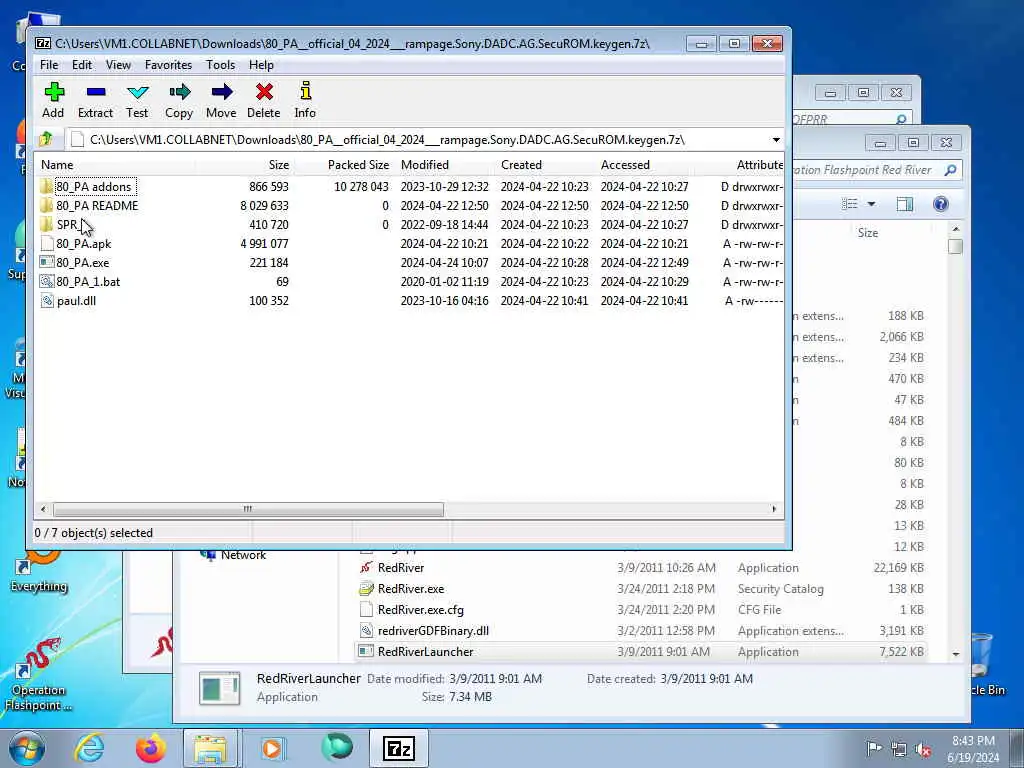
Task: Click the Size column header in Explorer
Action: 867,233
